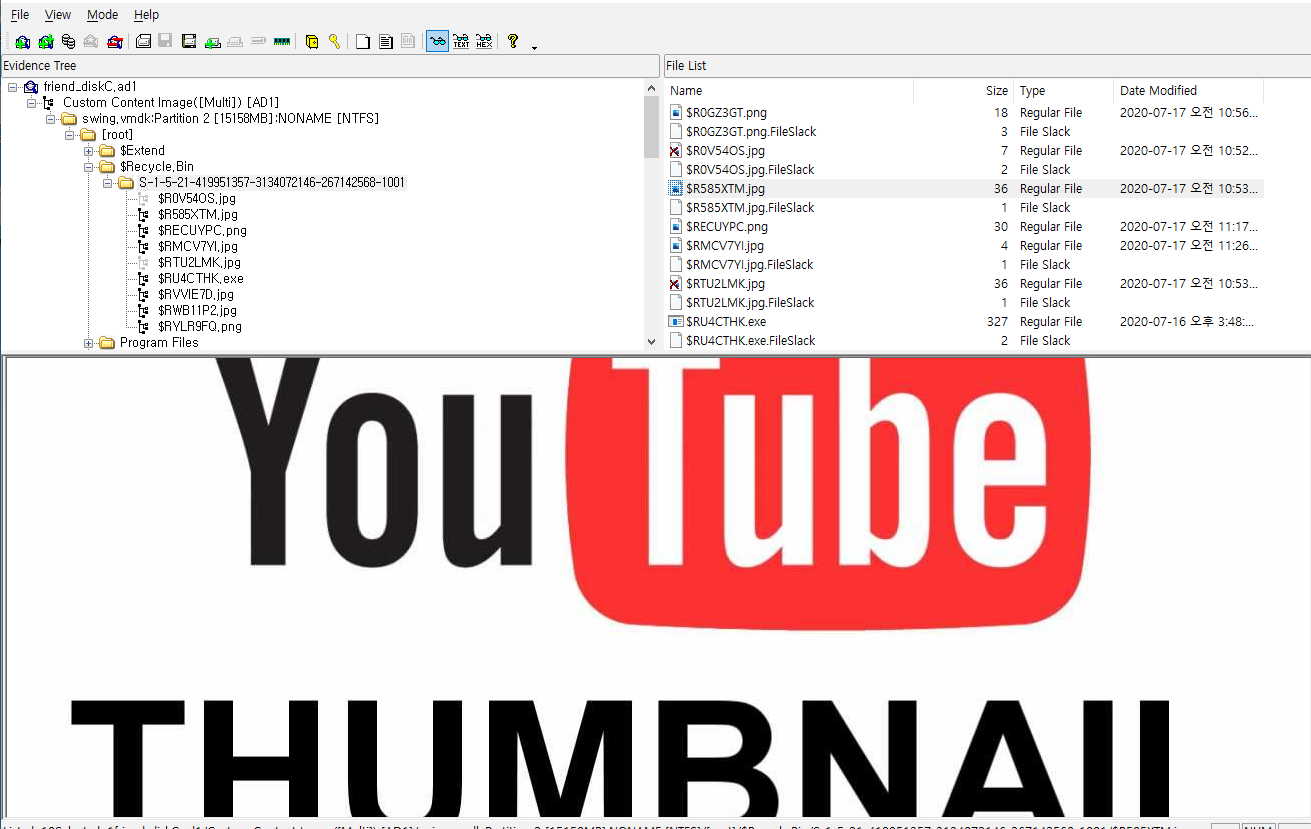Click the $R0GZ3GT.png file icon in File List

click(676, 113)
